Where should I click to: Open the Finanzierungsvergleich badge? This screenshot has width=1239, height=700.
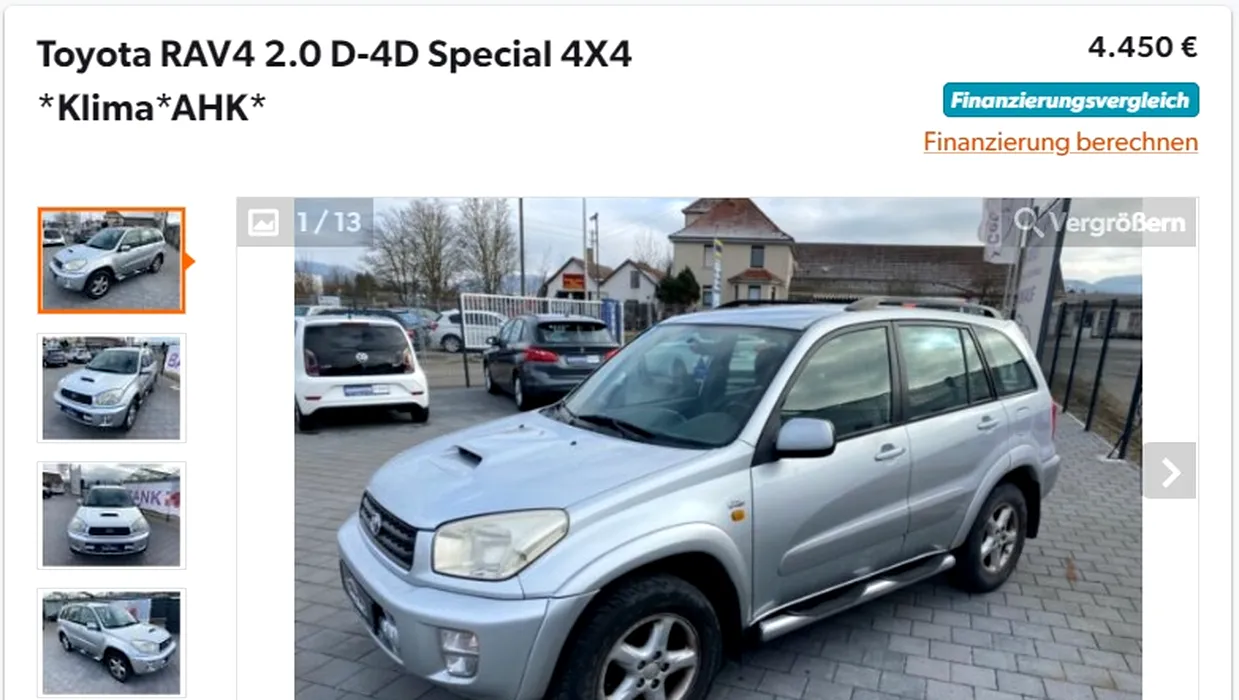(x=1070, y=100)
